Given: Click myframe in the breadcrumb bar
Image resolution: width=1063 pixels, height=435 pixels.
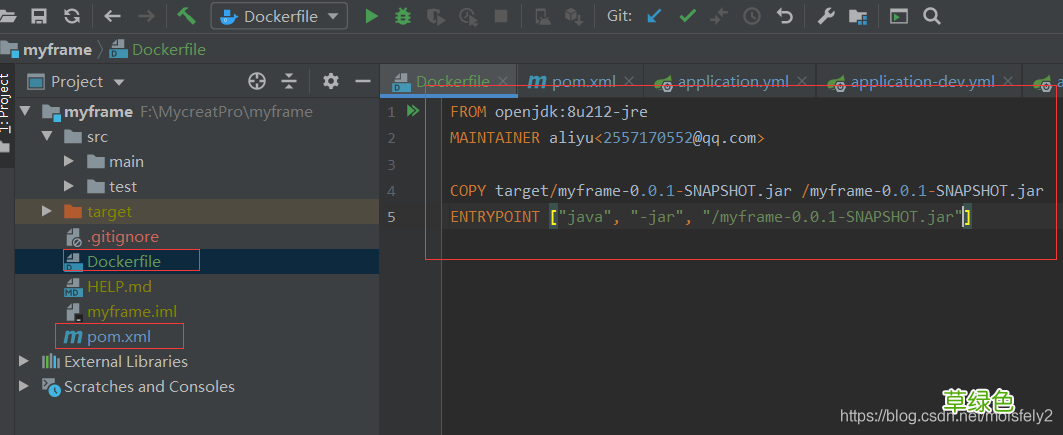Looking at the screenshot, I should 57,49.
